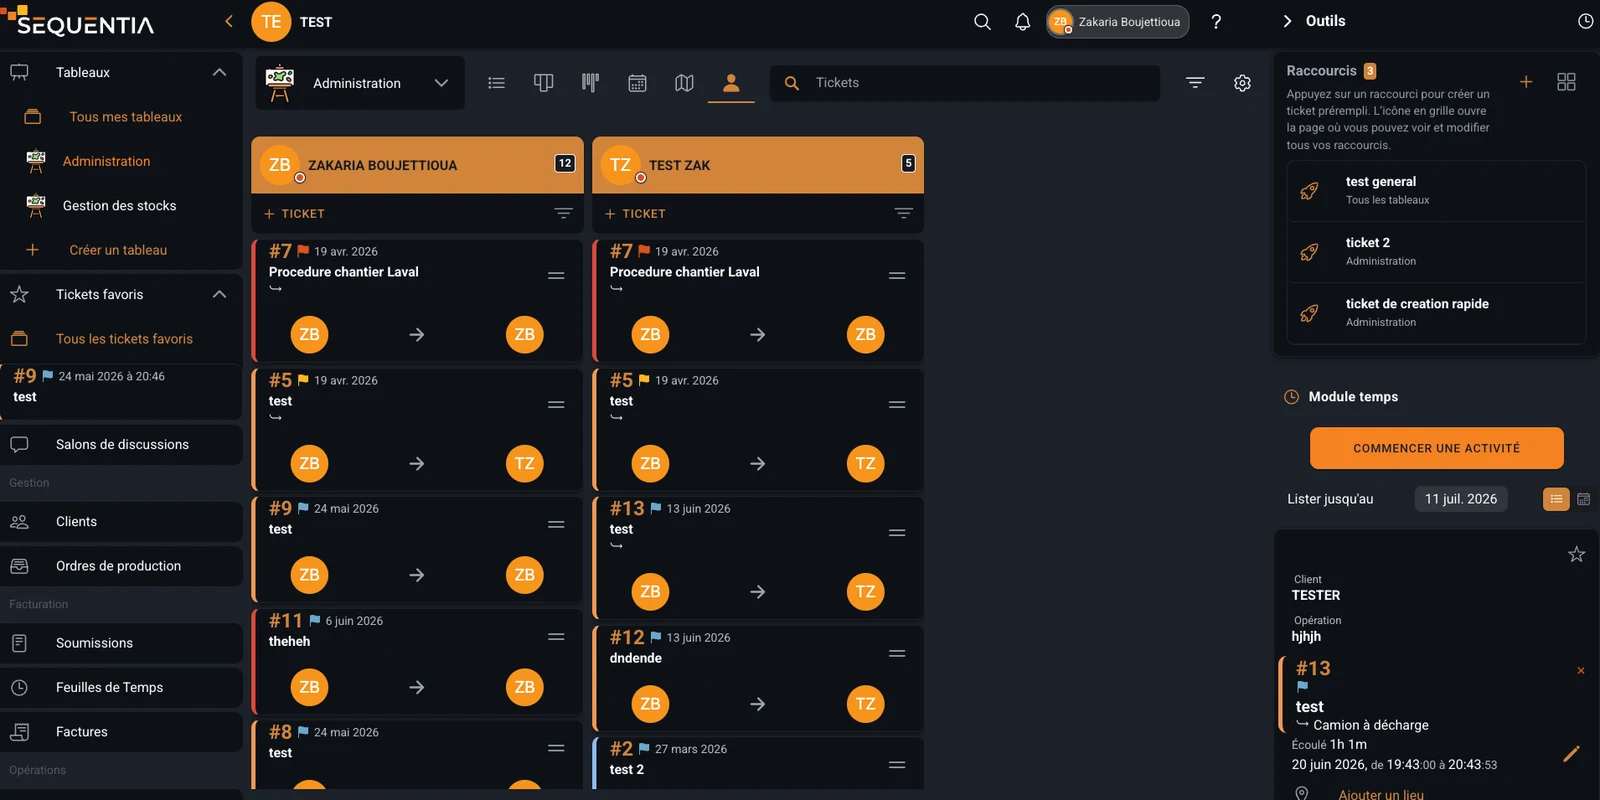
Task: Open the #11 theheh card menu
Action: click(556, 637)
